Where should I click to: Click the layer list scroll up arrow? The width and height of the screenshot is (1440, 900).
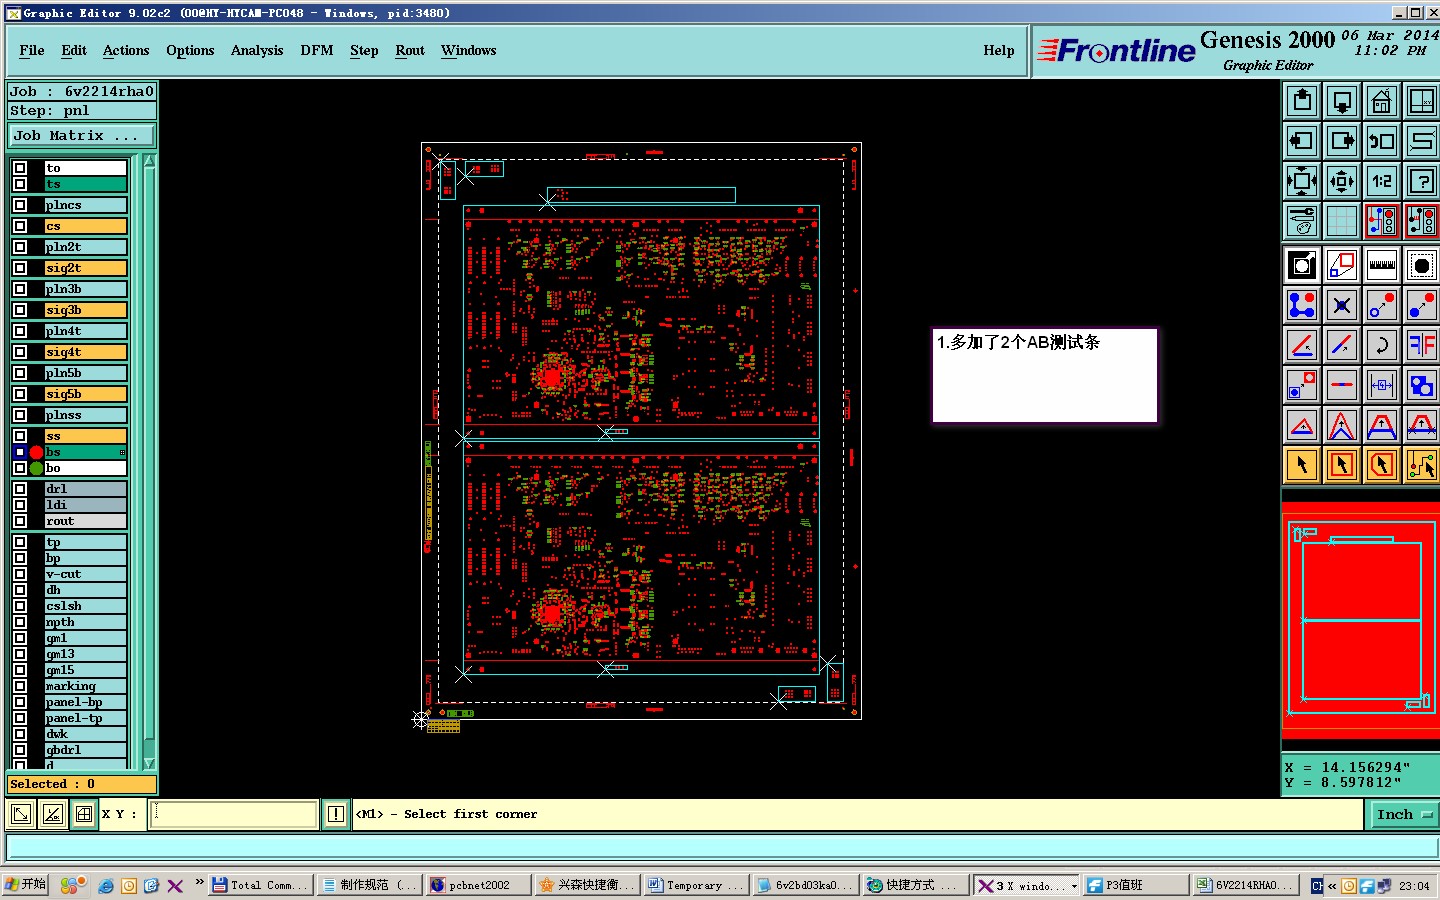point(150,161)
